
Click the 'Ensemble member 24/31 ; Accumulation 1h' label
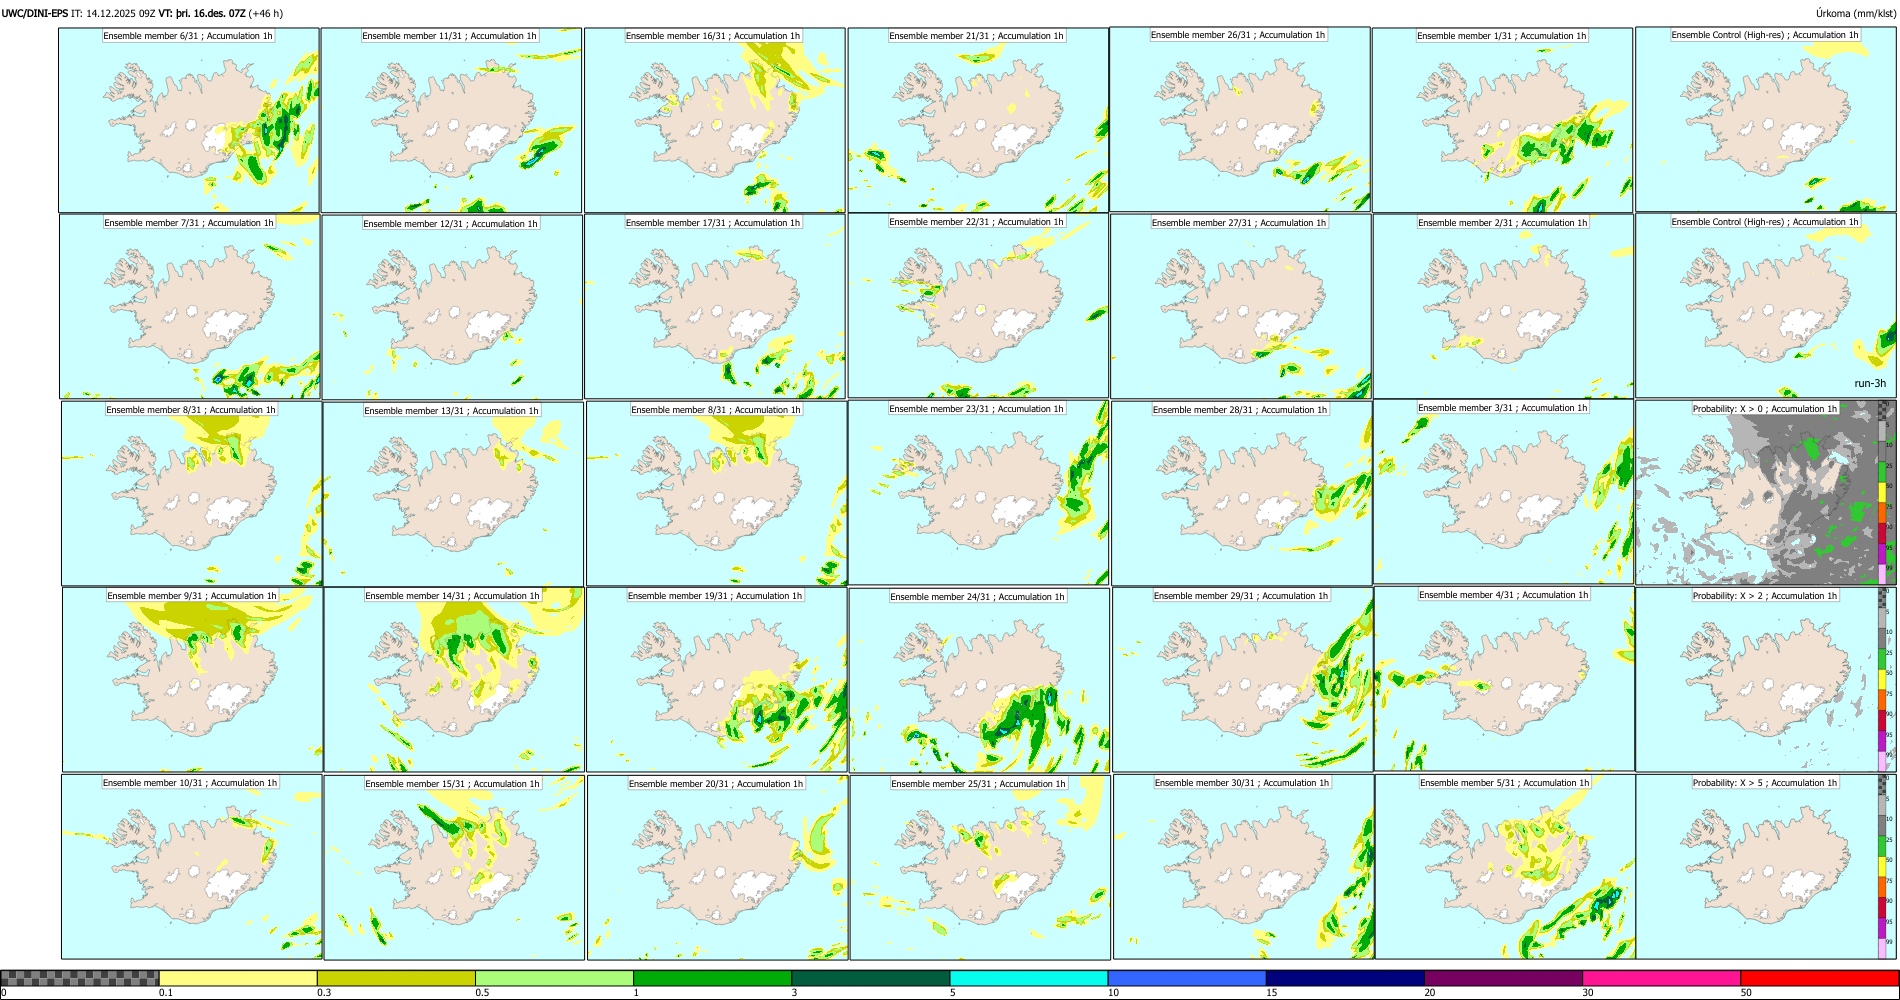pyautogui.click(x=977, y=597)
